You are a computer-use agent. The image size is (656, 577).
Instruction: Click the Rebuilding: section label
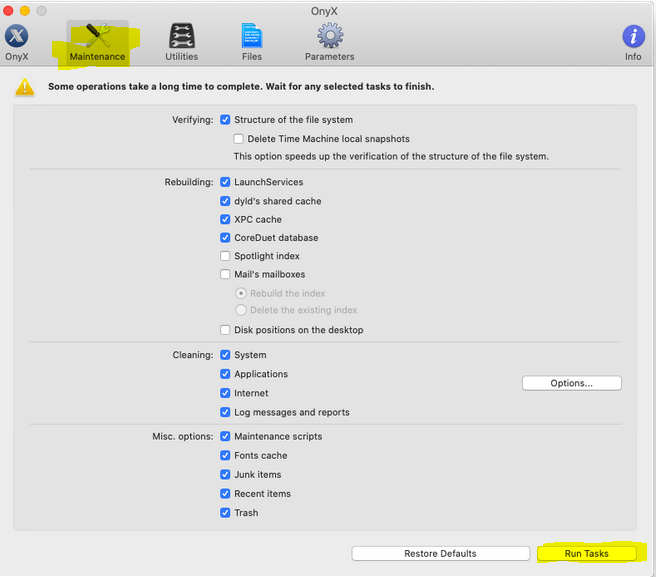pos(189,182)
